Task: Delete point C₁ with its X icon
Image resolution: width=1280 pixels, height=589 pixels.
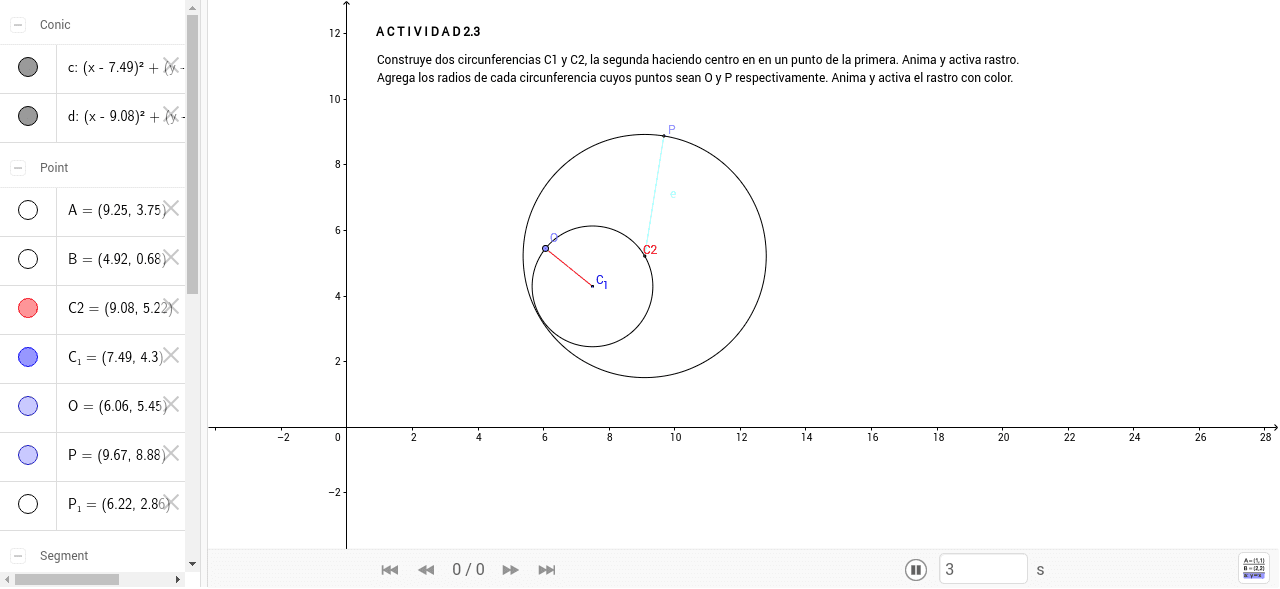Action: (171, 355)
